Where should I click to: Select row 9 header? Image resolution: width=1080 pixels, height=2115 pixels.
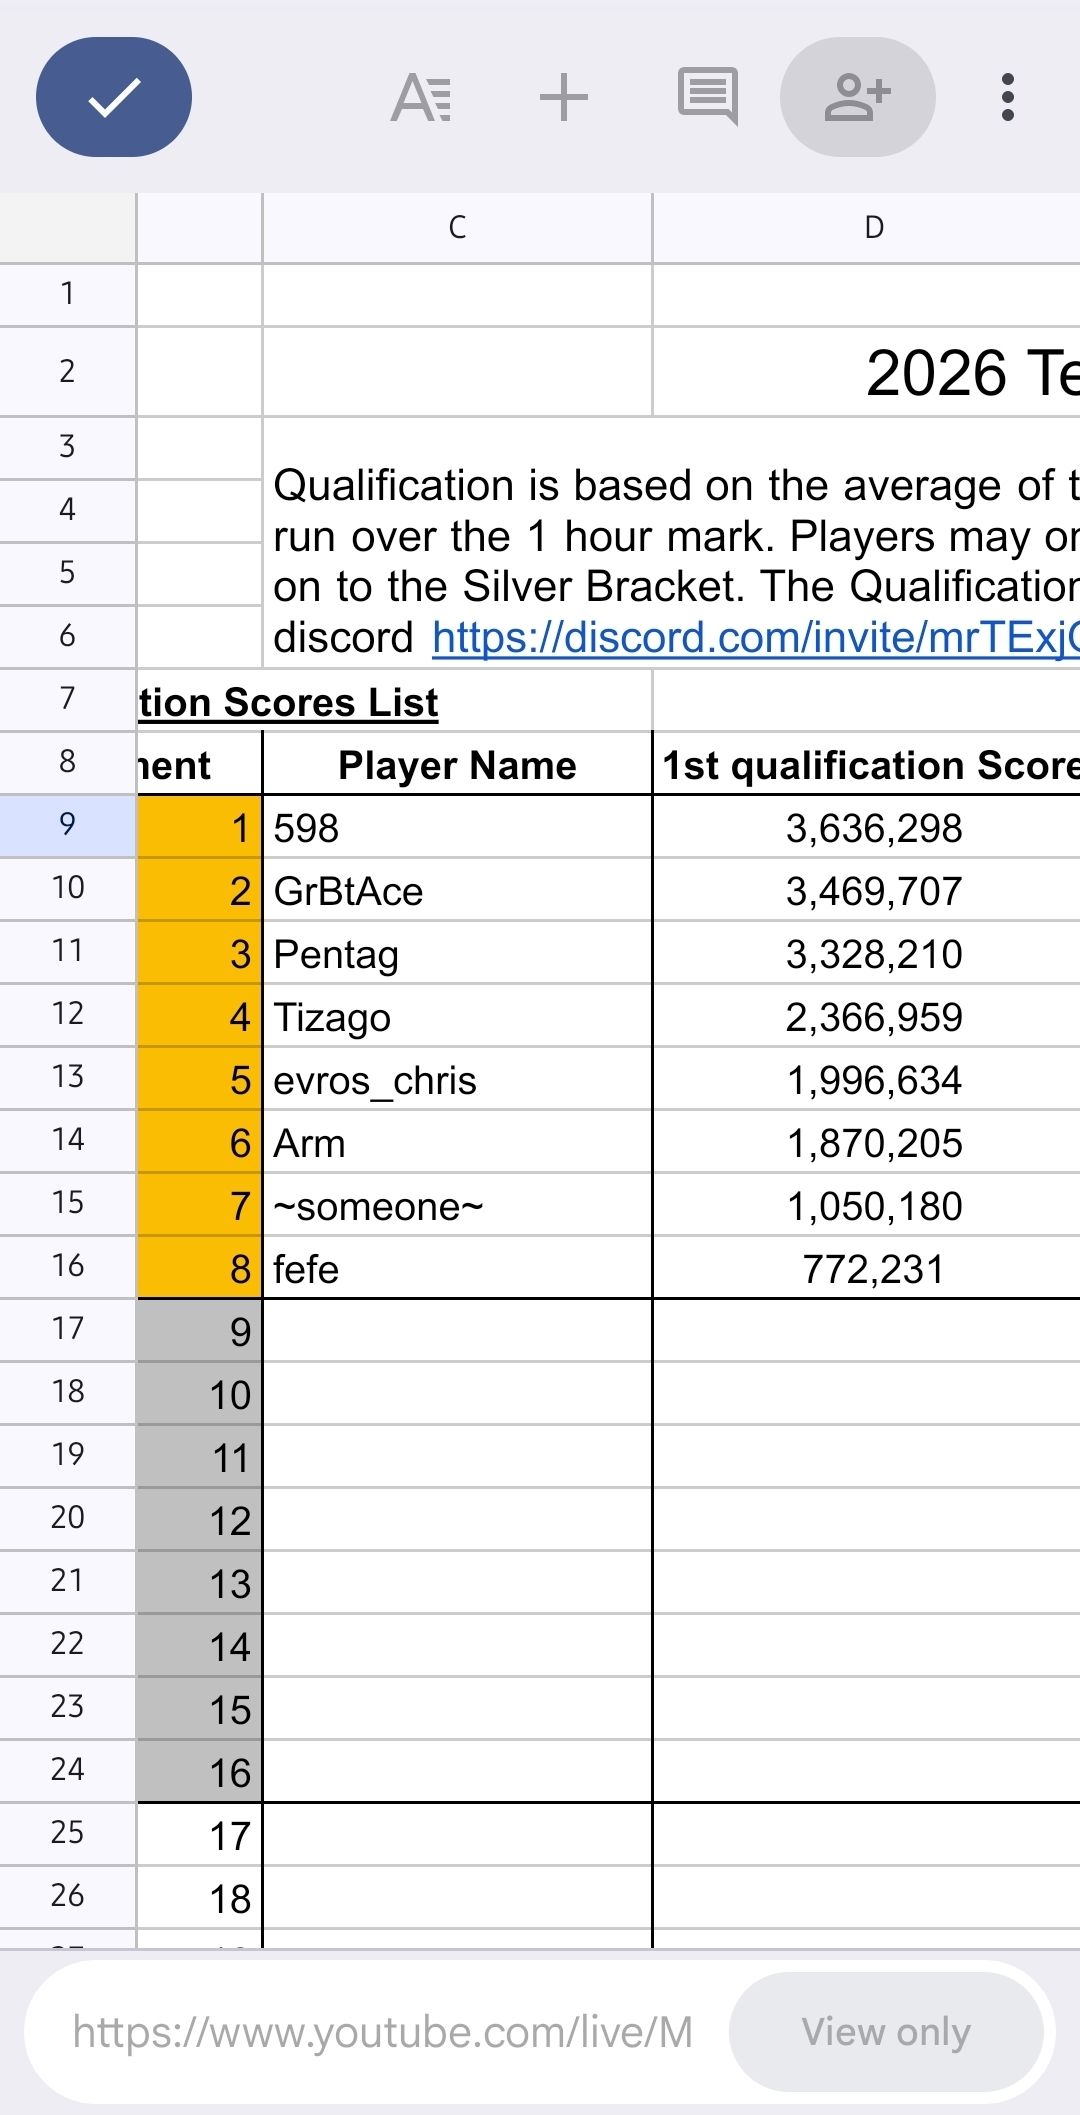point(67,825)
